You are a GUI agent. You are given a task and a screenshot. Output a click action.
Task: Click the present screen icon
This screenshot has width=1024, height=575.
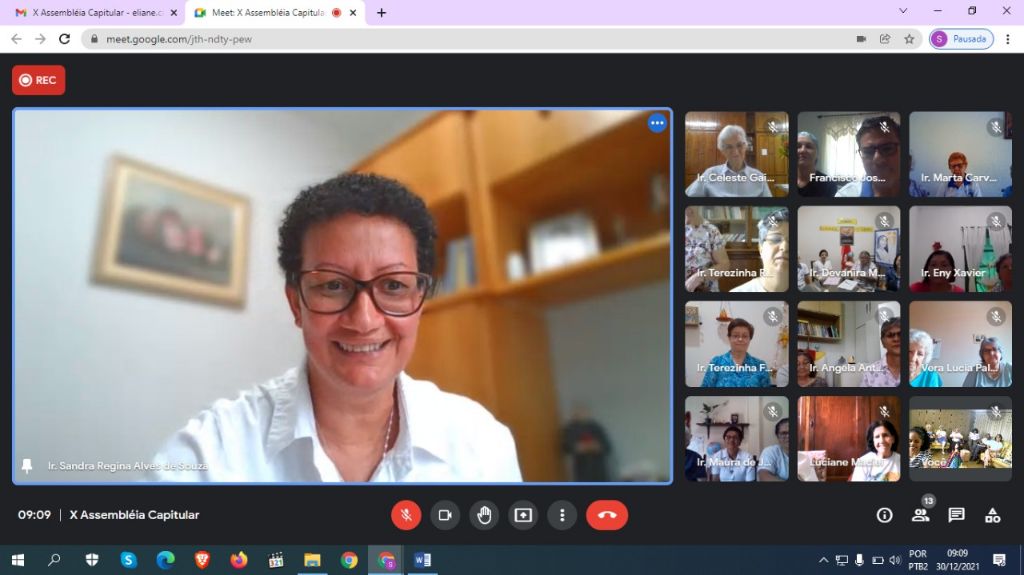tap(523, 515)
